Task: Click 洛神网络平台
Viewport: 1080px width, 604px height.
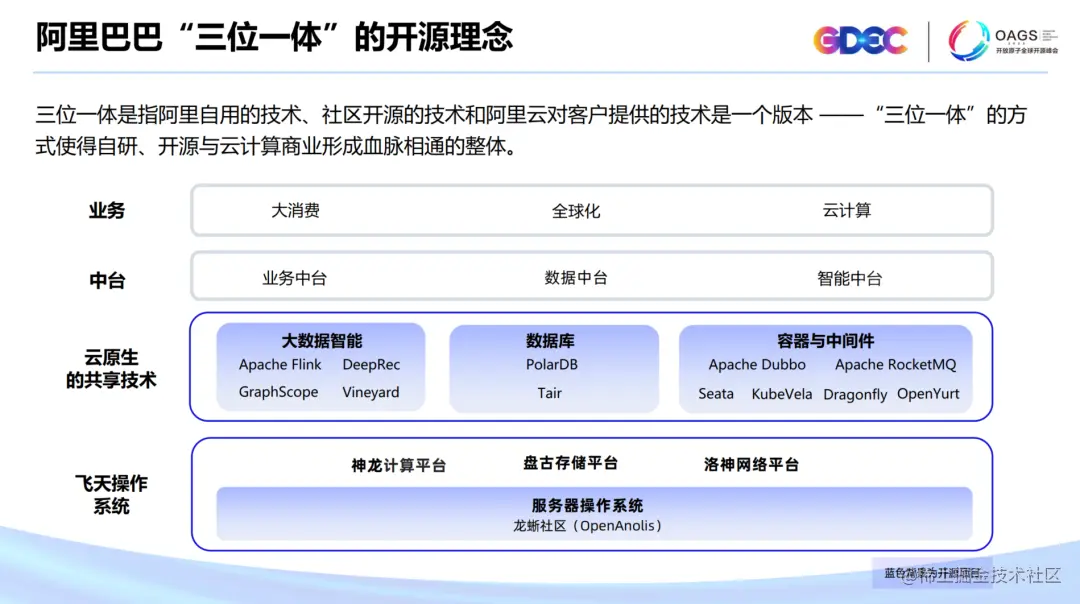Action: 751,464
